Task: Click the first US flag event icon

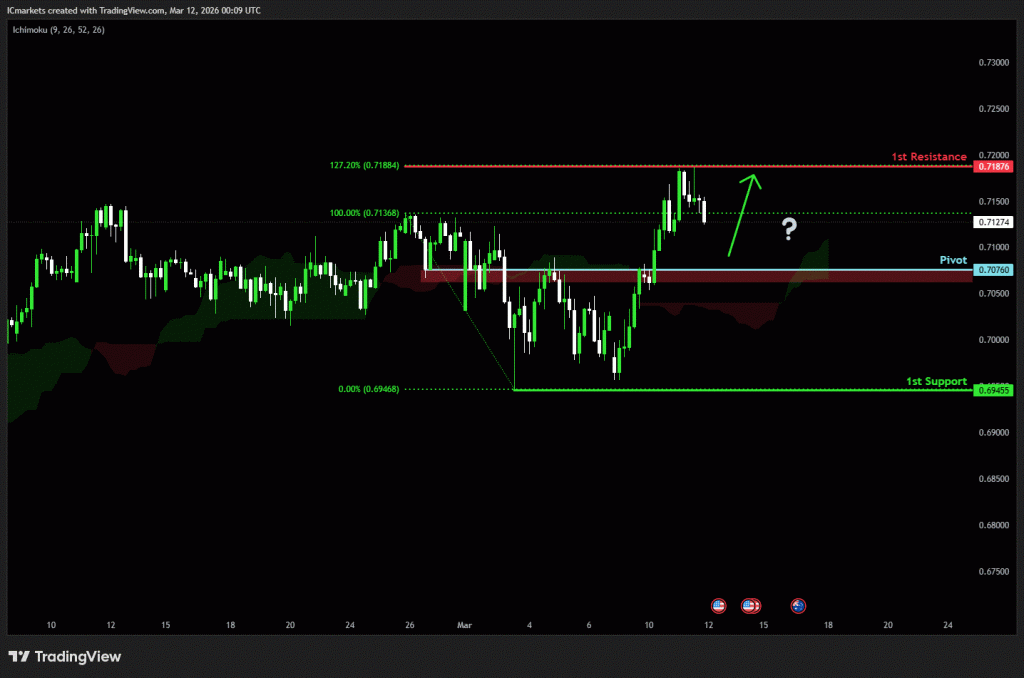Action: pyautogui.click(x=717, y=606)
